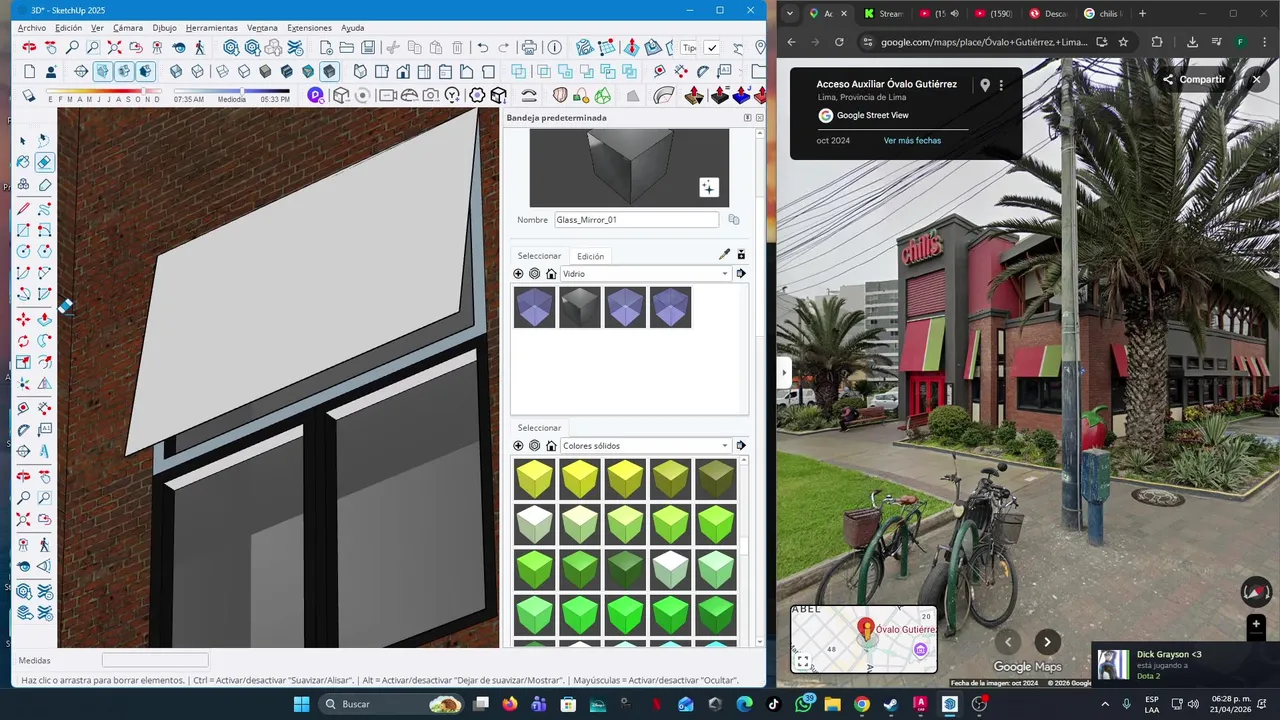This screenshot has height=720, width=1280.
Task: Open Model Info icon in toolbar
Action: [x=554, y=47]
